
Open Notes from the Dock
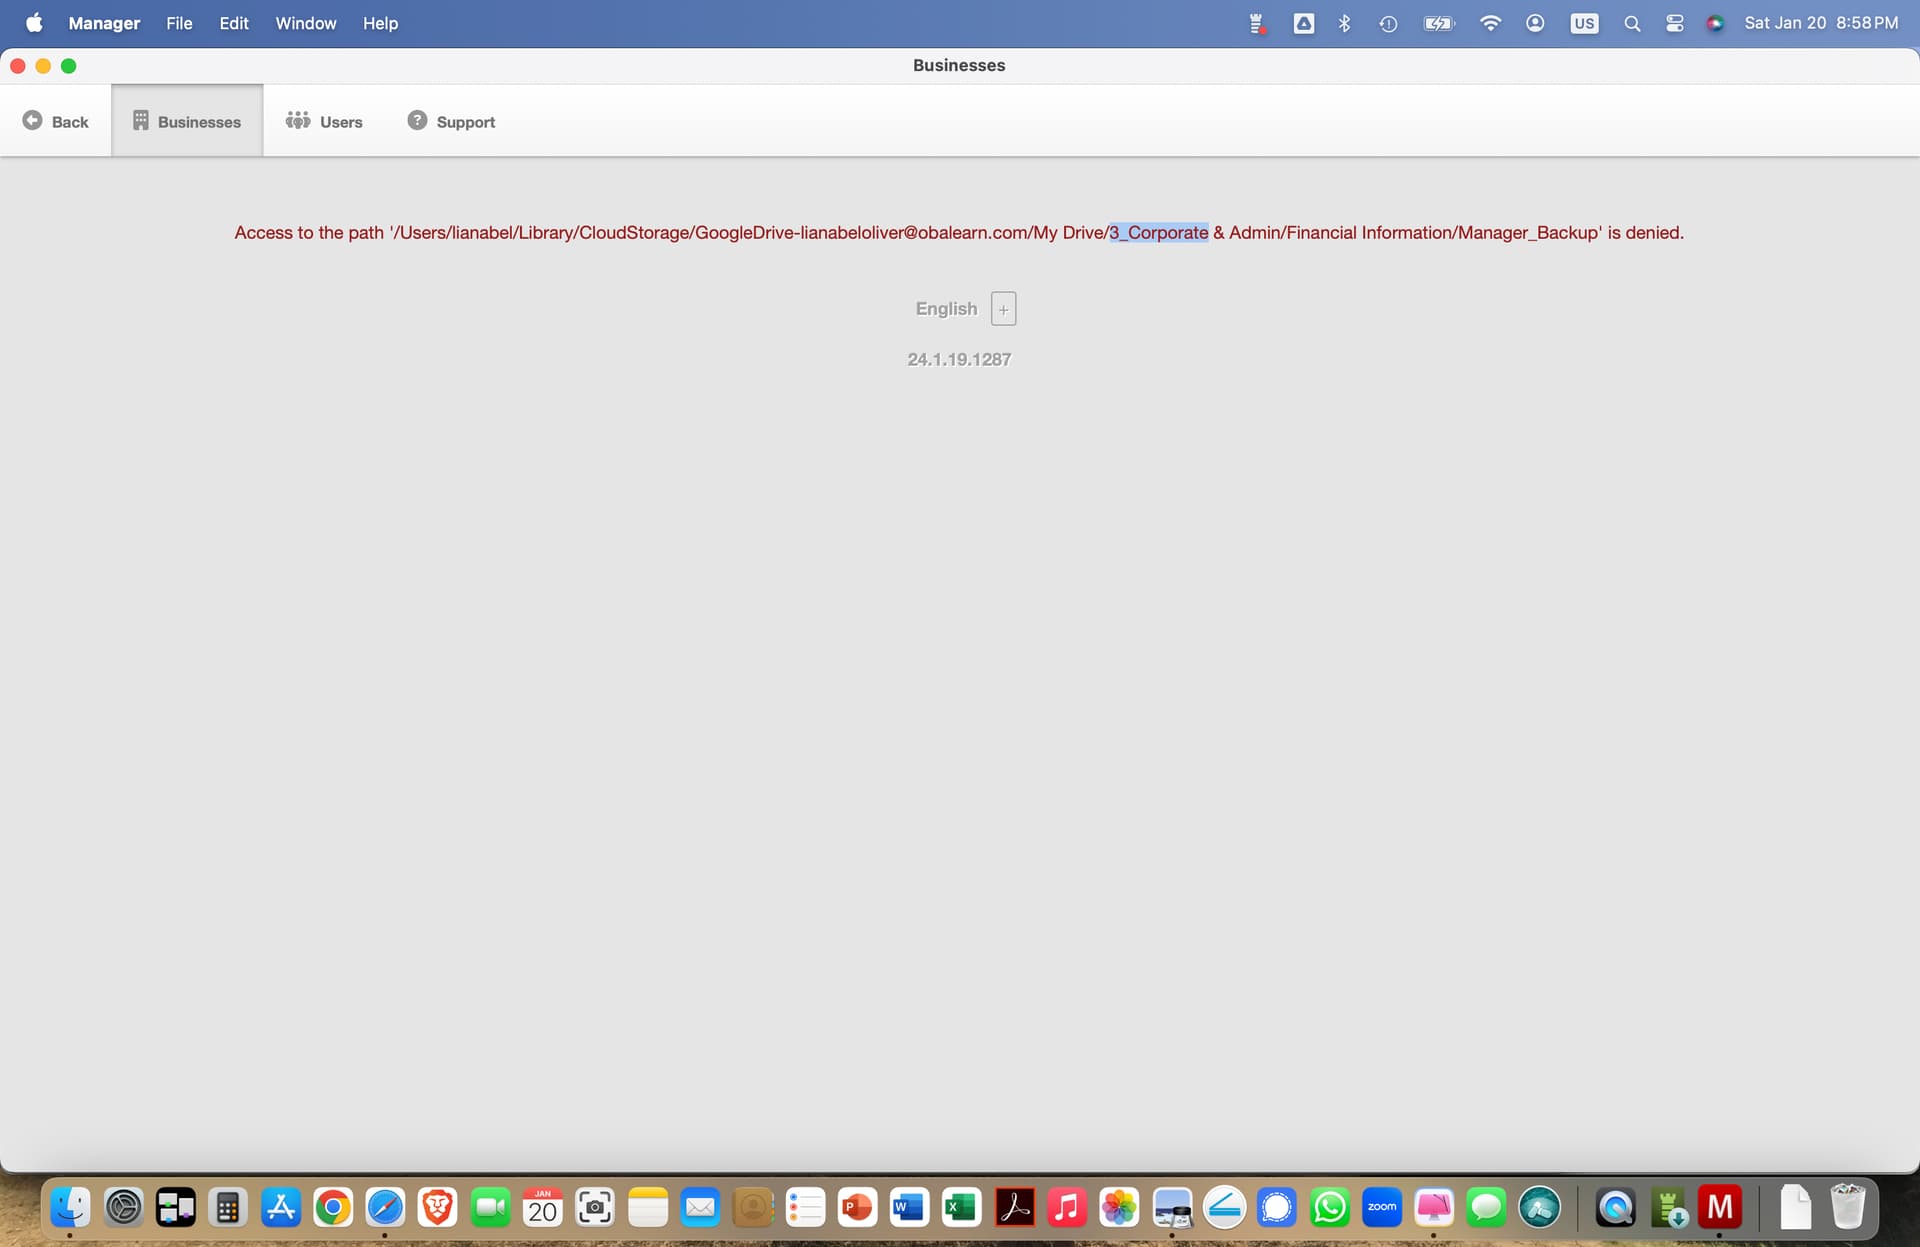[x=647, y=1207]
